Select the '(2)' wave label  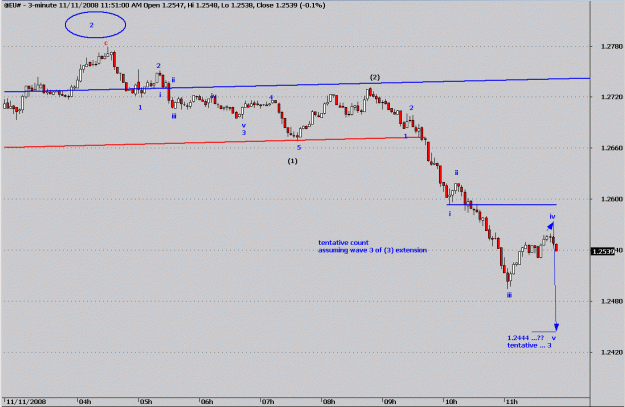point(375,77)
